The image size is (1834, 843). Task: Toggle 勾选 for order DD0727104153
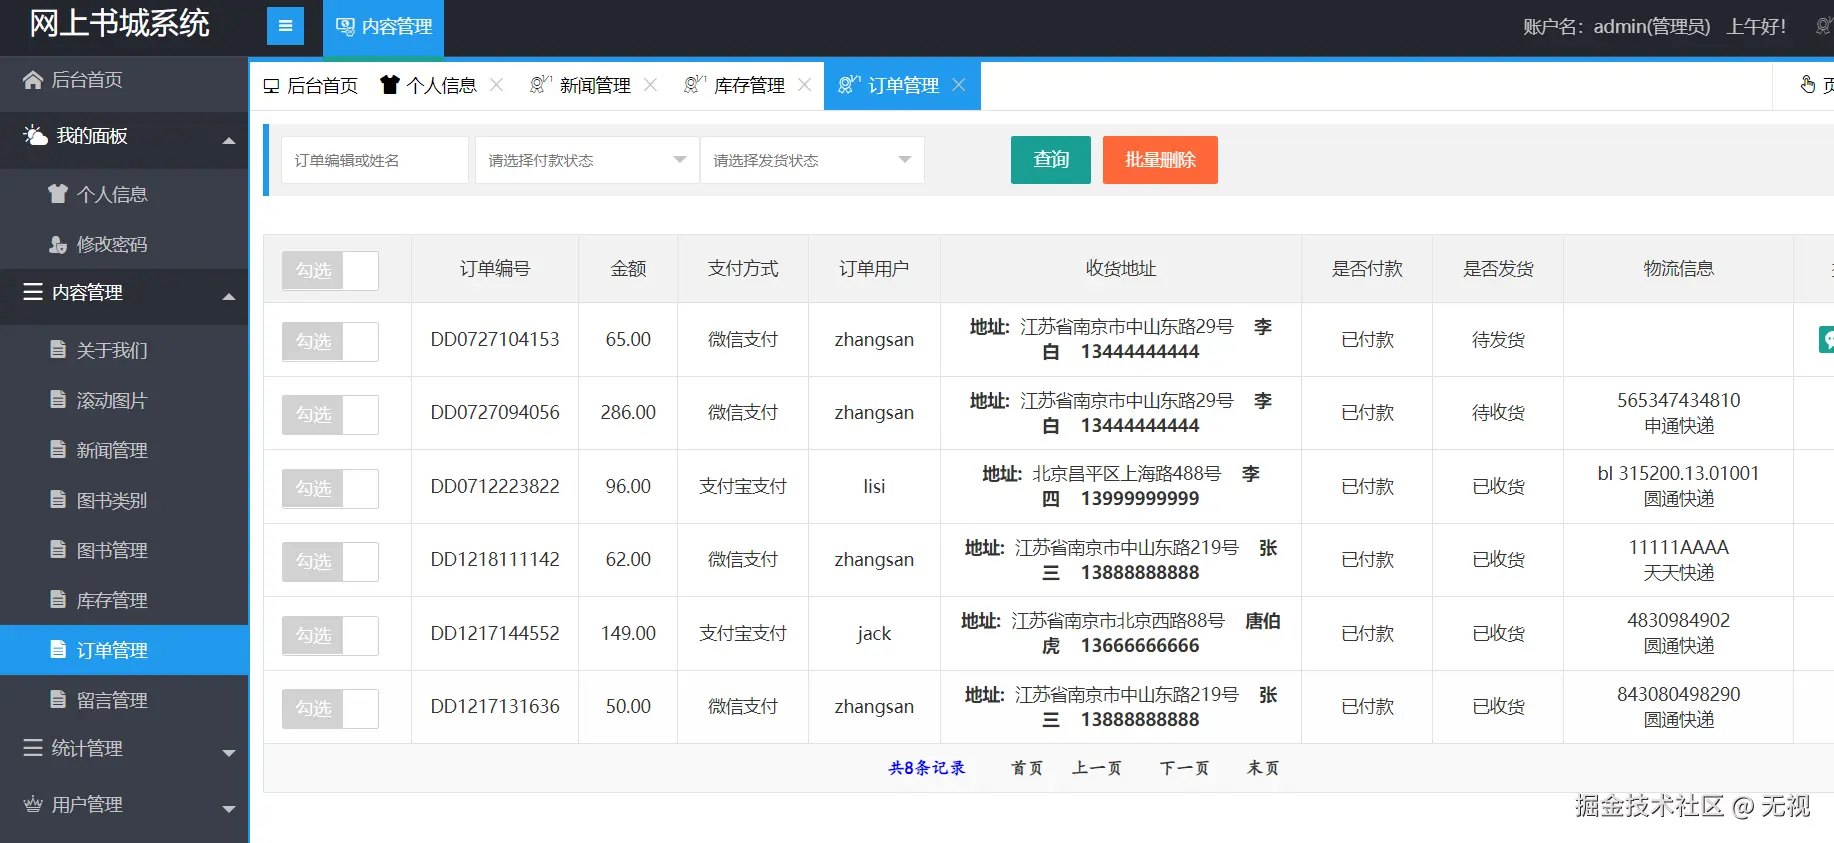click(330, 341)
